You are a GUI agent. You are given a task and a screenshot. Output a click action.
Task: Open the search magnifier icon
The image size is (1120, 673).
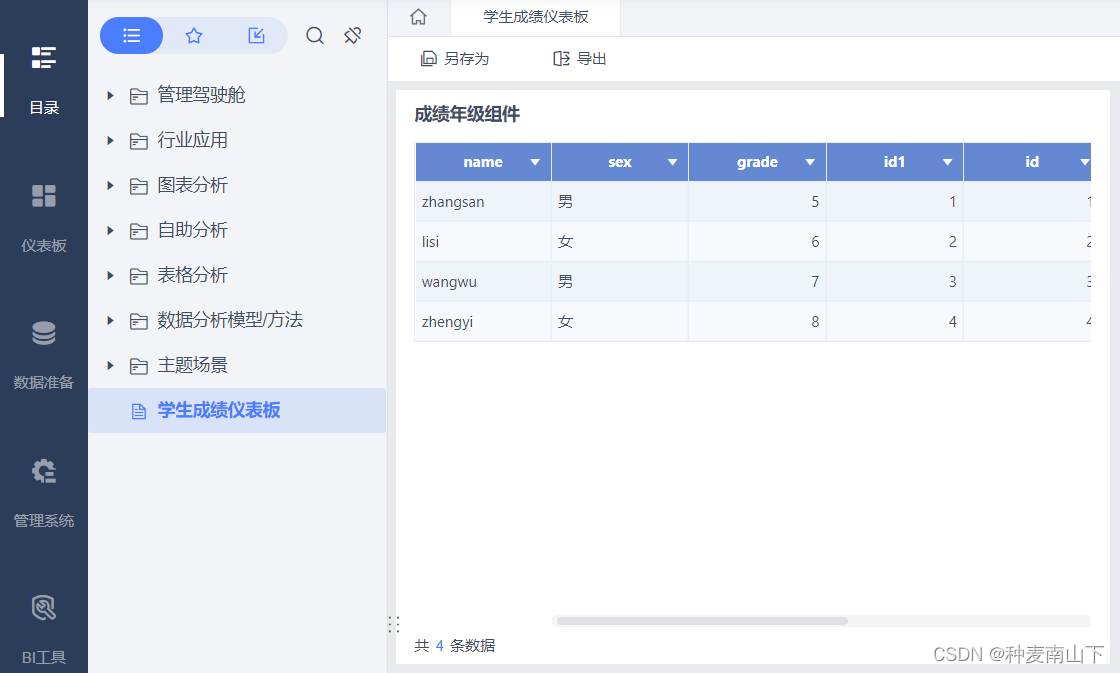[314, 35]
